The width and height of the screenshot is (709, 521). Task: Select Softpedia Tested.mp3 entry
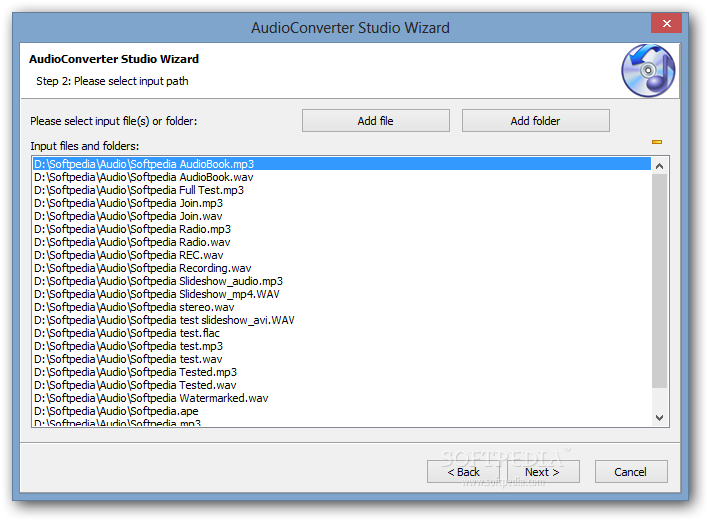click(342, 372)
